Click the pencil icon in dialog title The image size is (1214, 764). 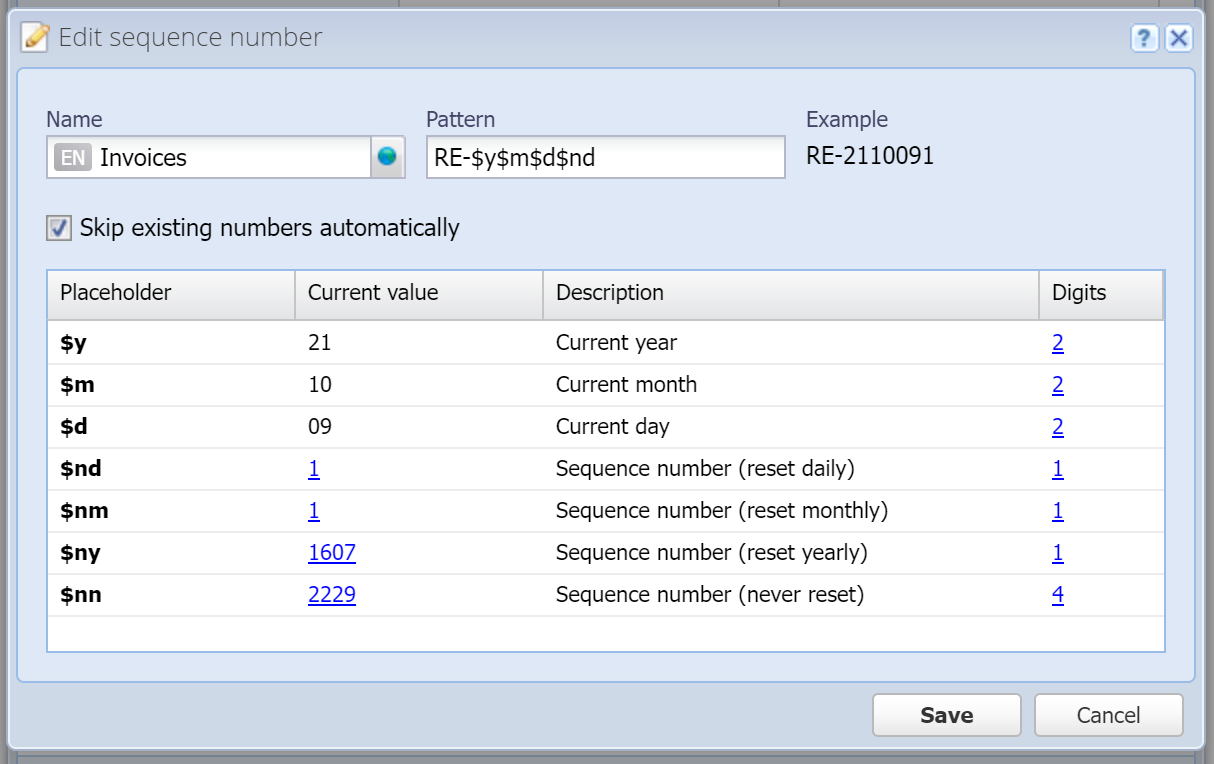coord(35,38)
